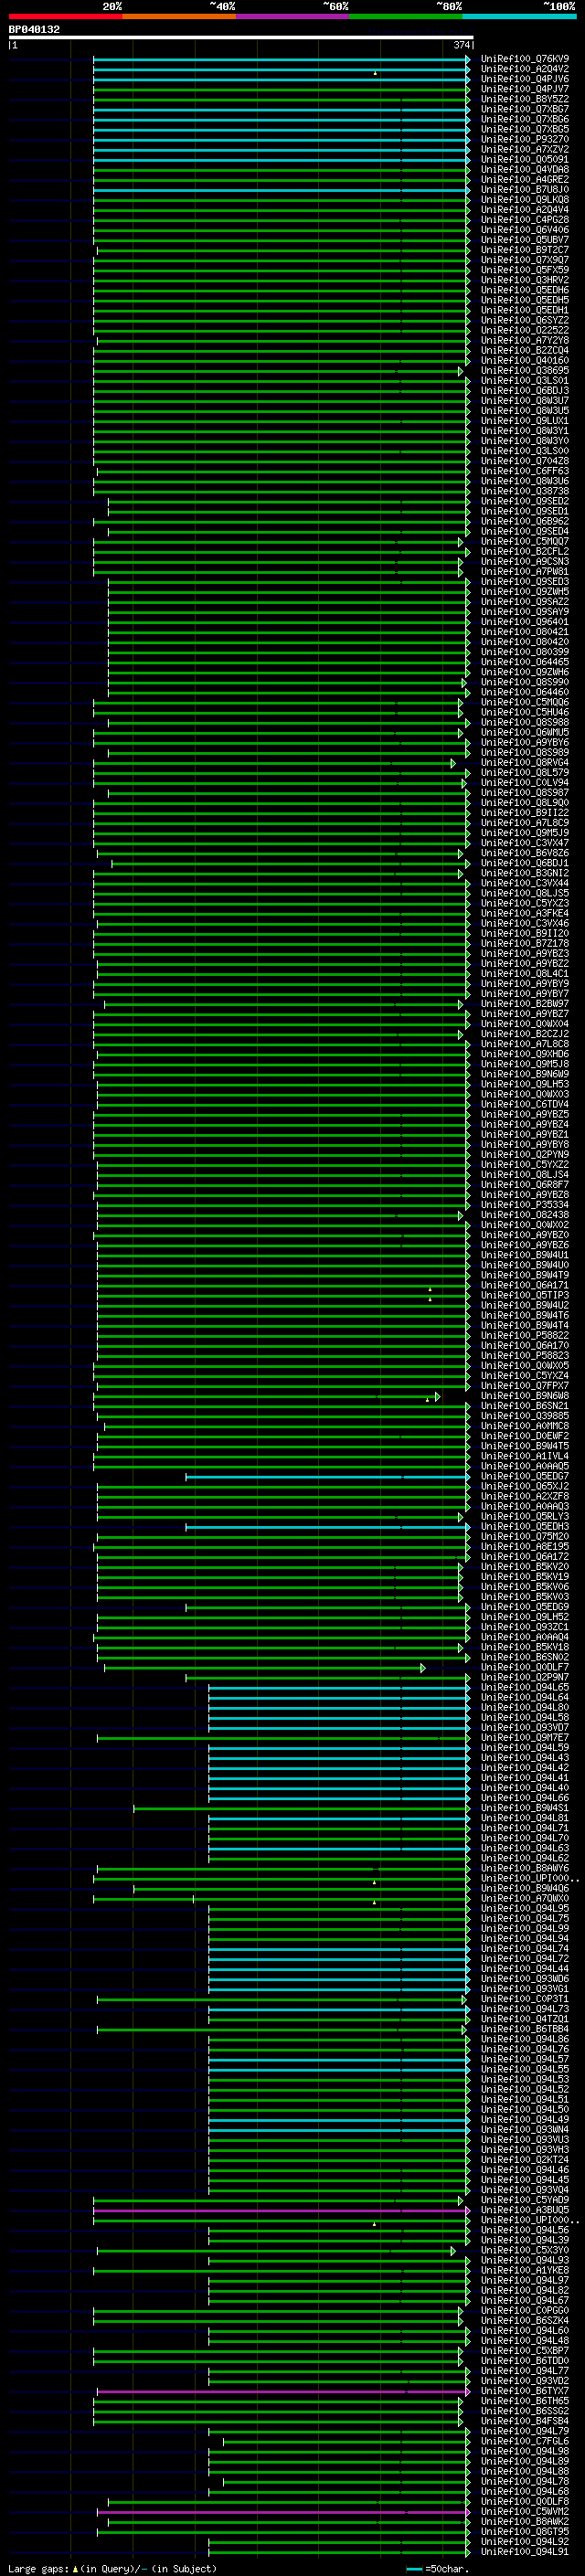Choose the entry UniRef100_A4GRE2
Image resolution: width=585 pixels, height=2576 pixels.
tap(525, 180)
